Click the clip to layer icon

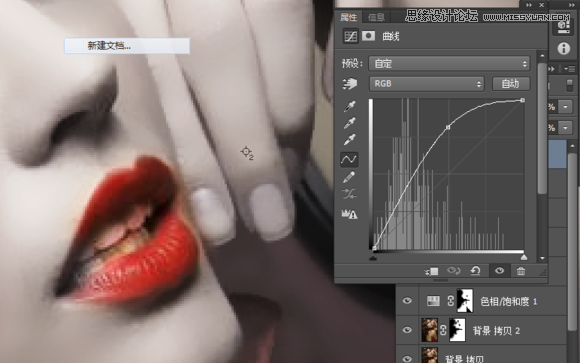(431, 271)
